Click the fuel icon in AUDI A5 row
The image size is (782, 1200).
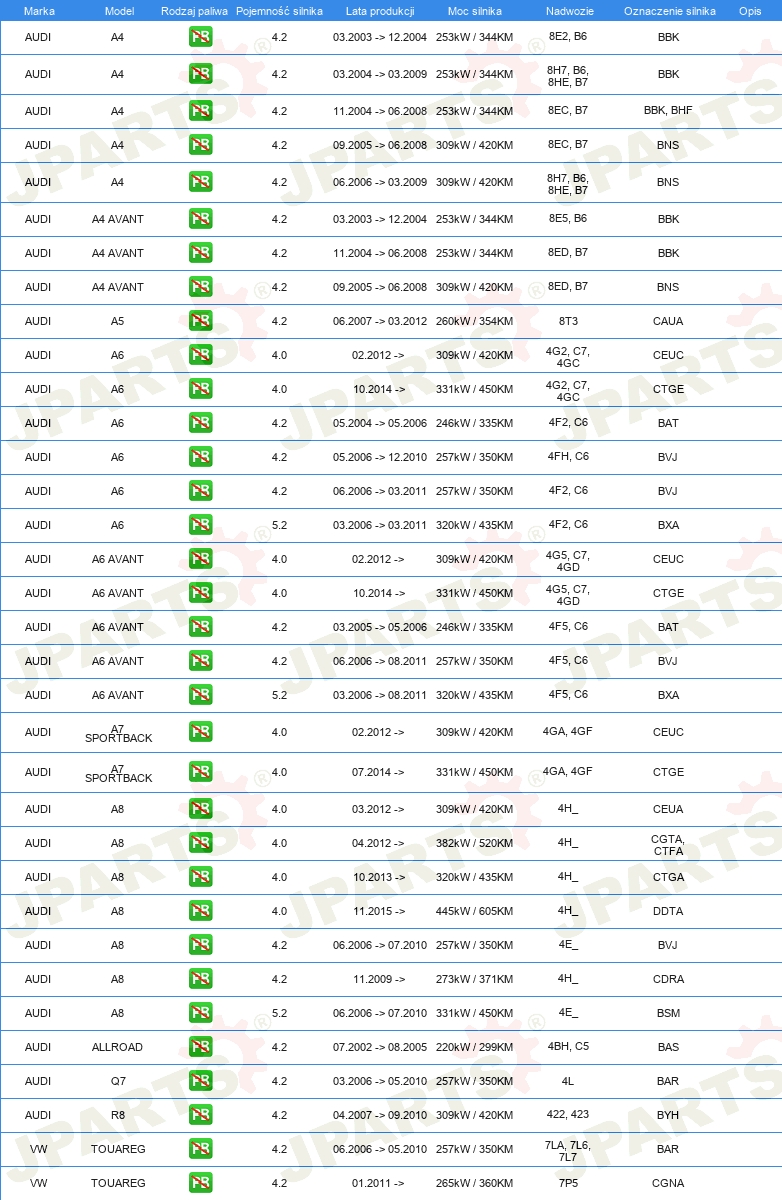(201, 321)
